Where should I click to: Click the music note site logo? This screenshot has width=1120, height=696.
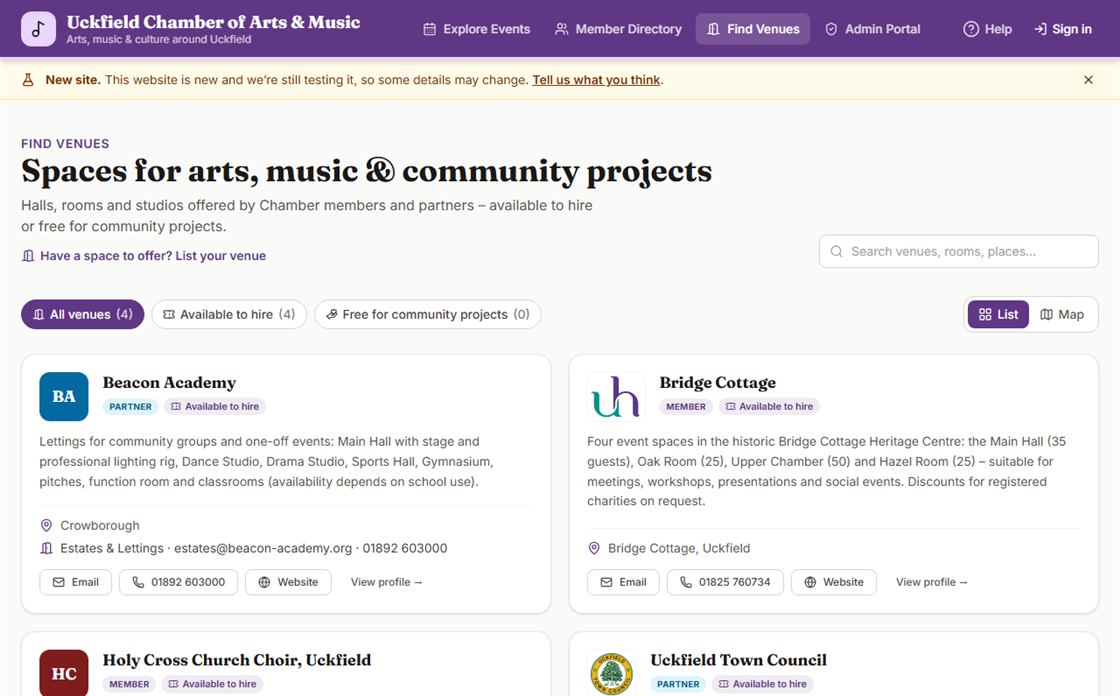tap(39, 29)
